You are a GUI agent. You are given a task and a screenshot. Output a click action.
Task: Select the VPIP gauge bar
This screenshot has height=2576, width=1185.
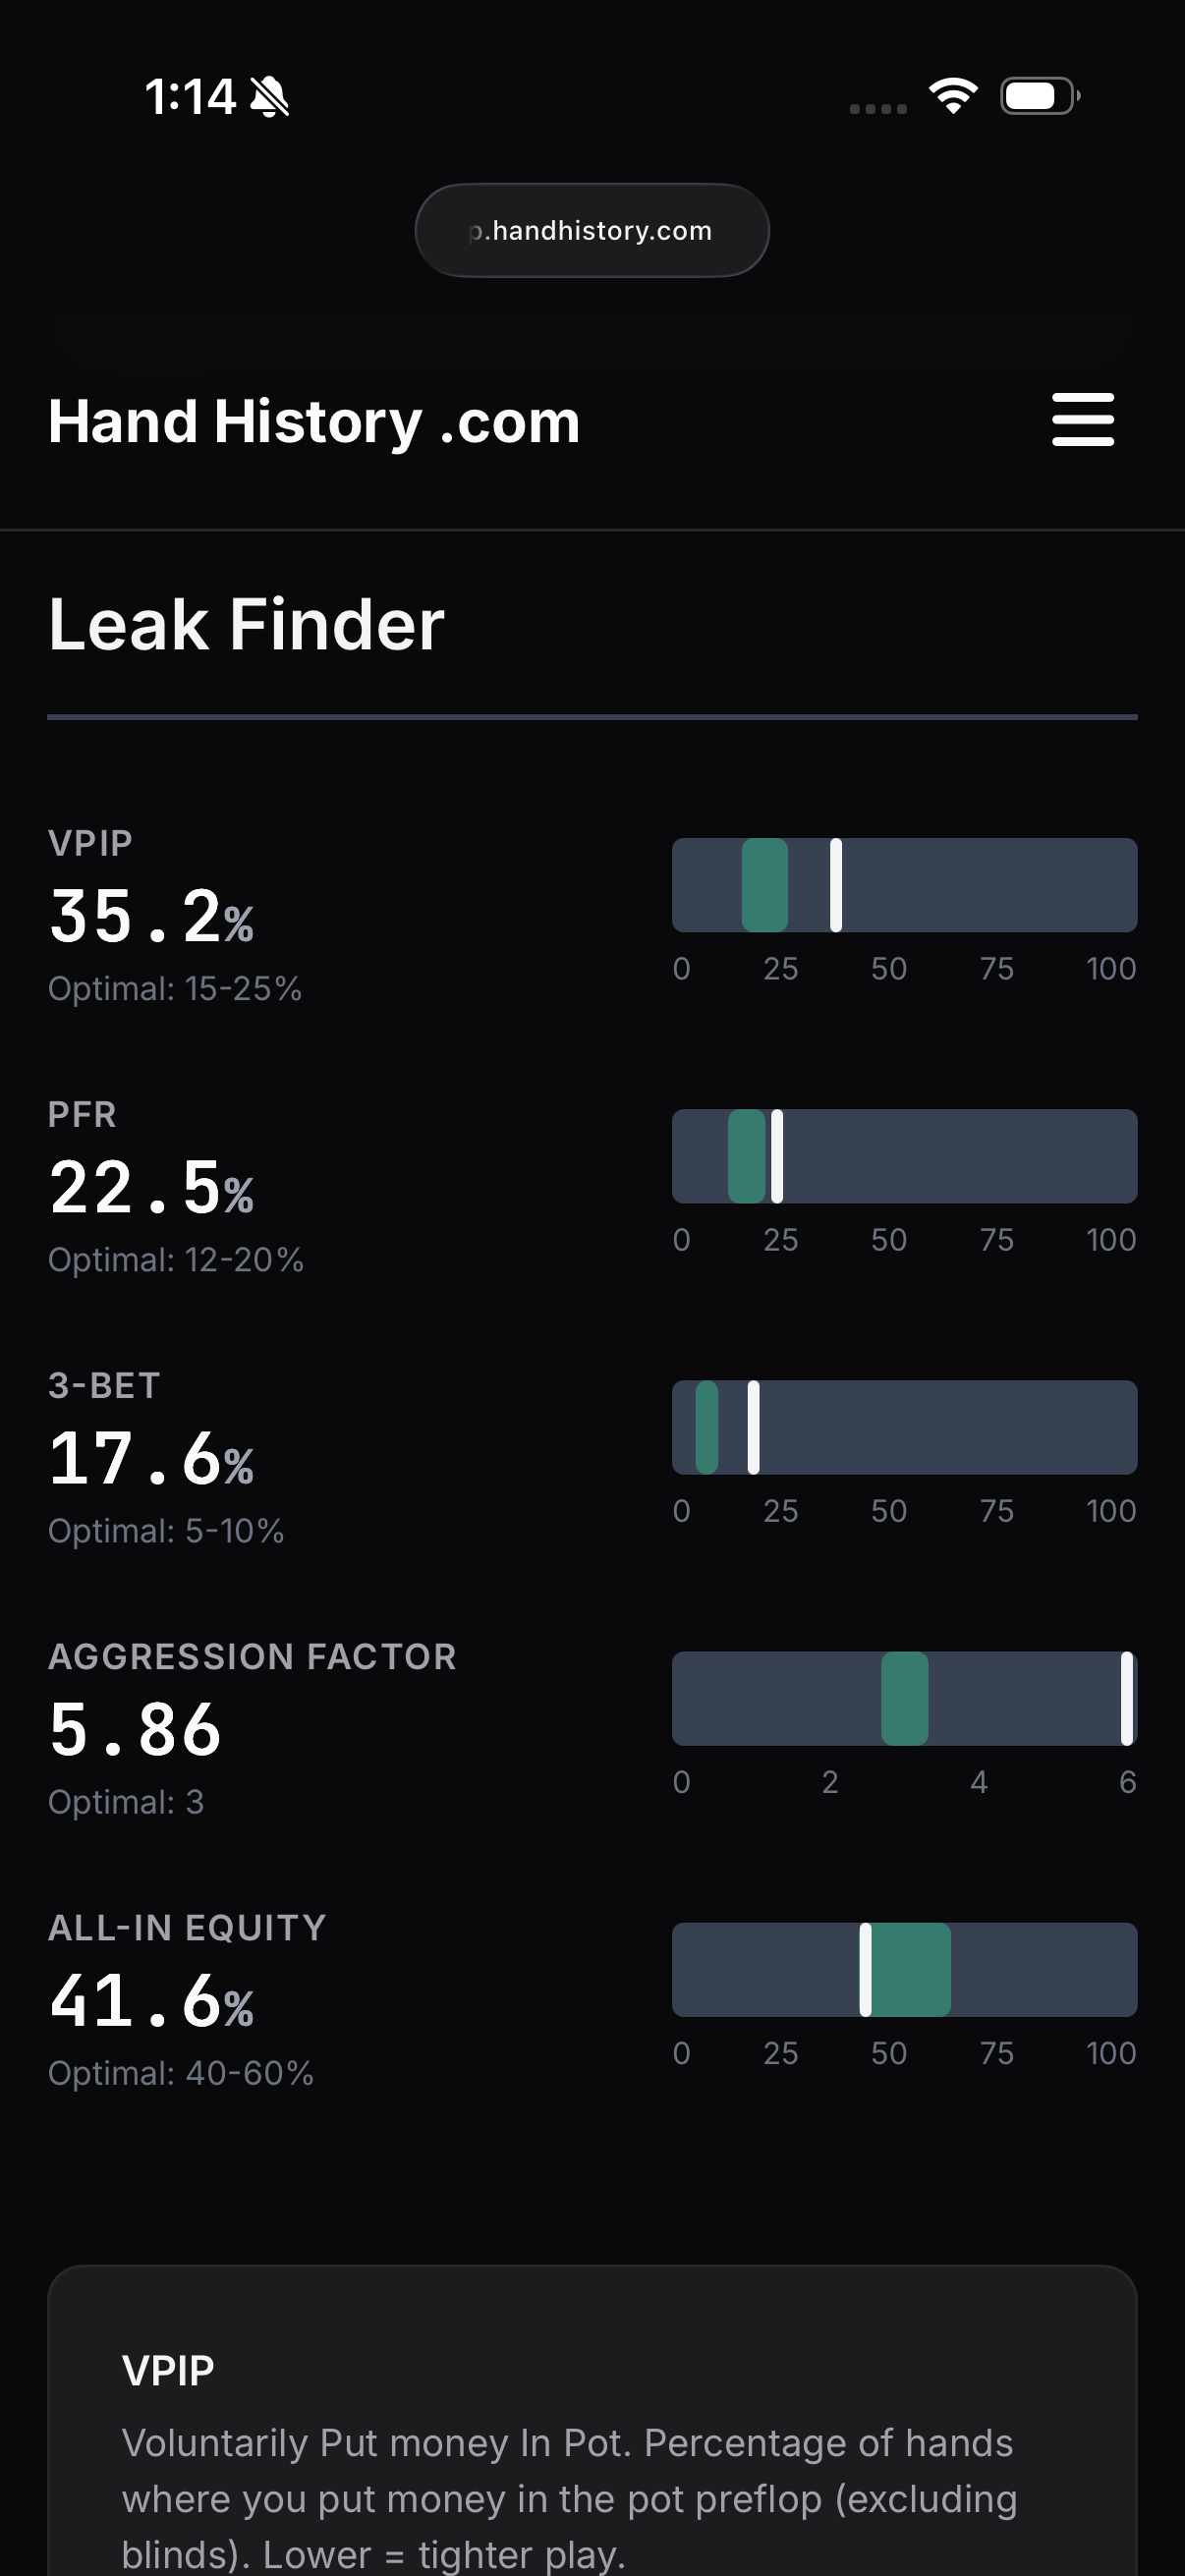point(905,884)
